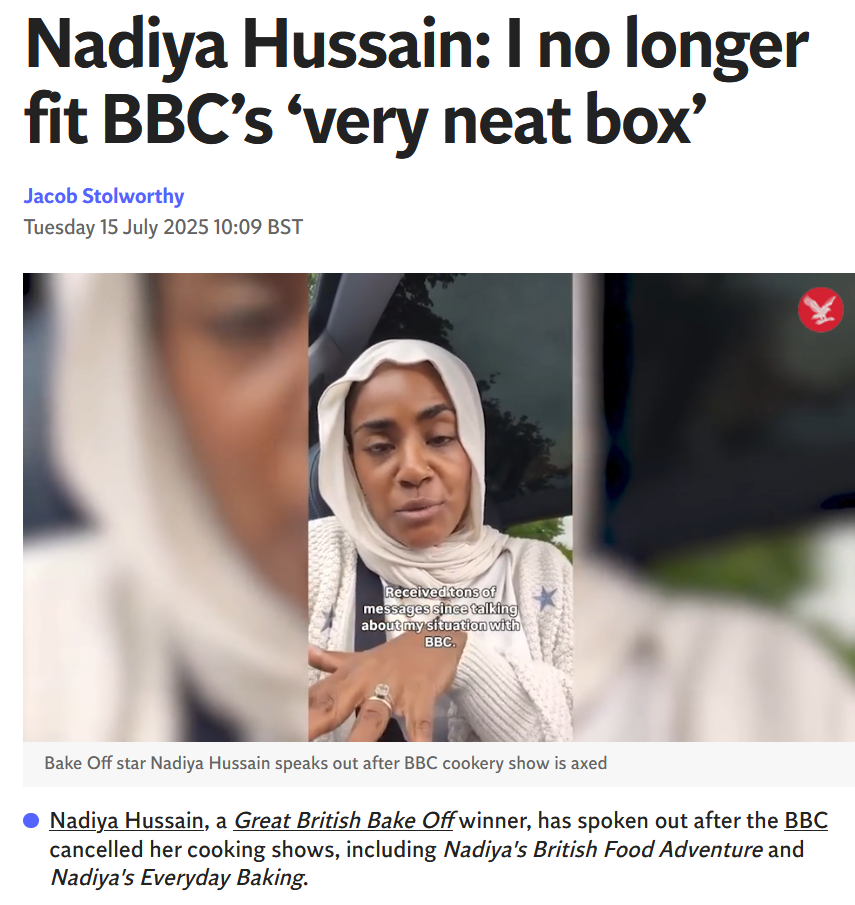
Task: Open the underlined Nadiya Hussain link
Action: [126, 820]
